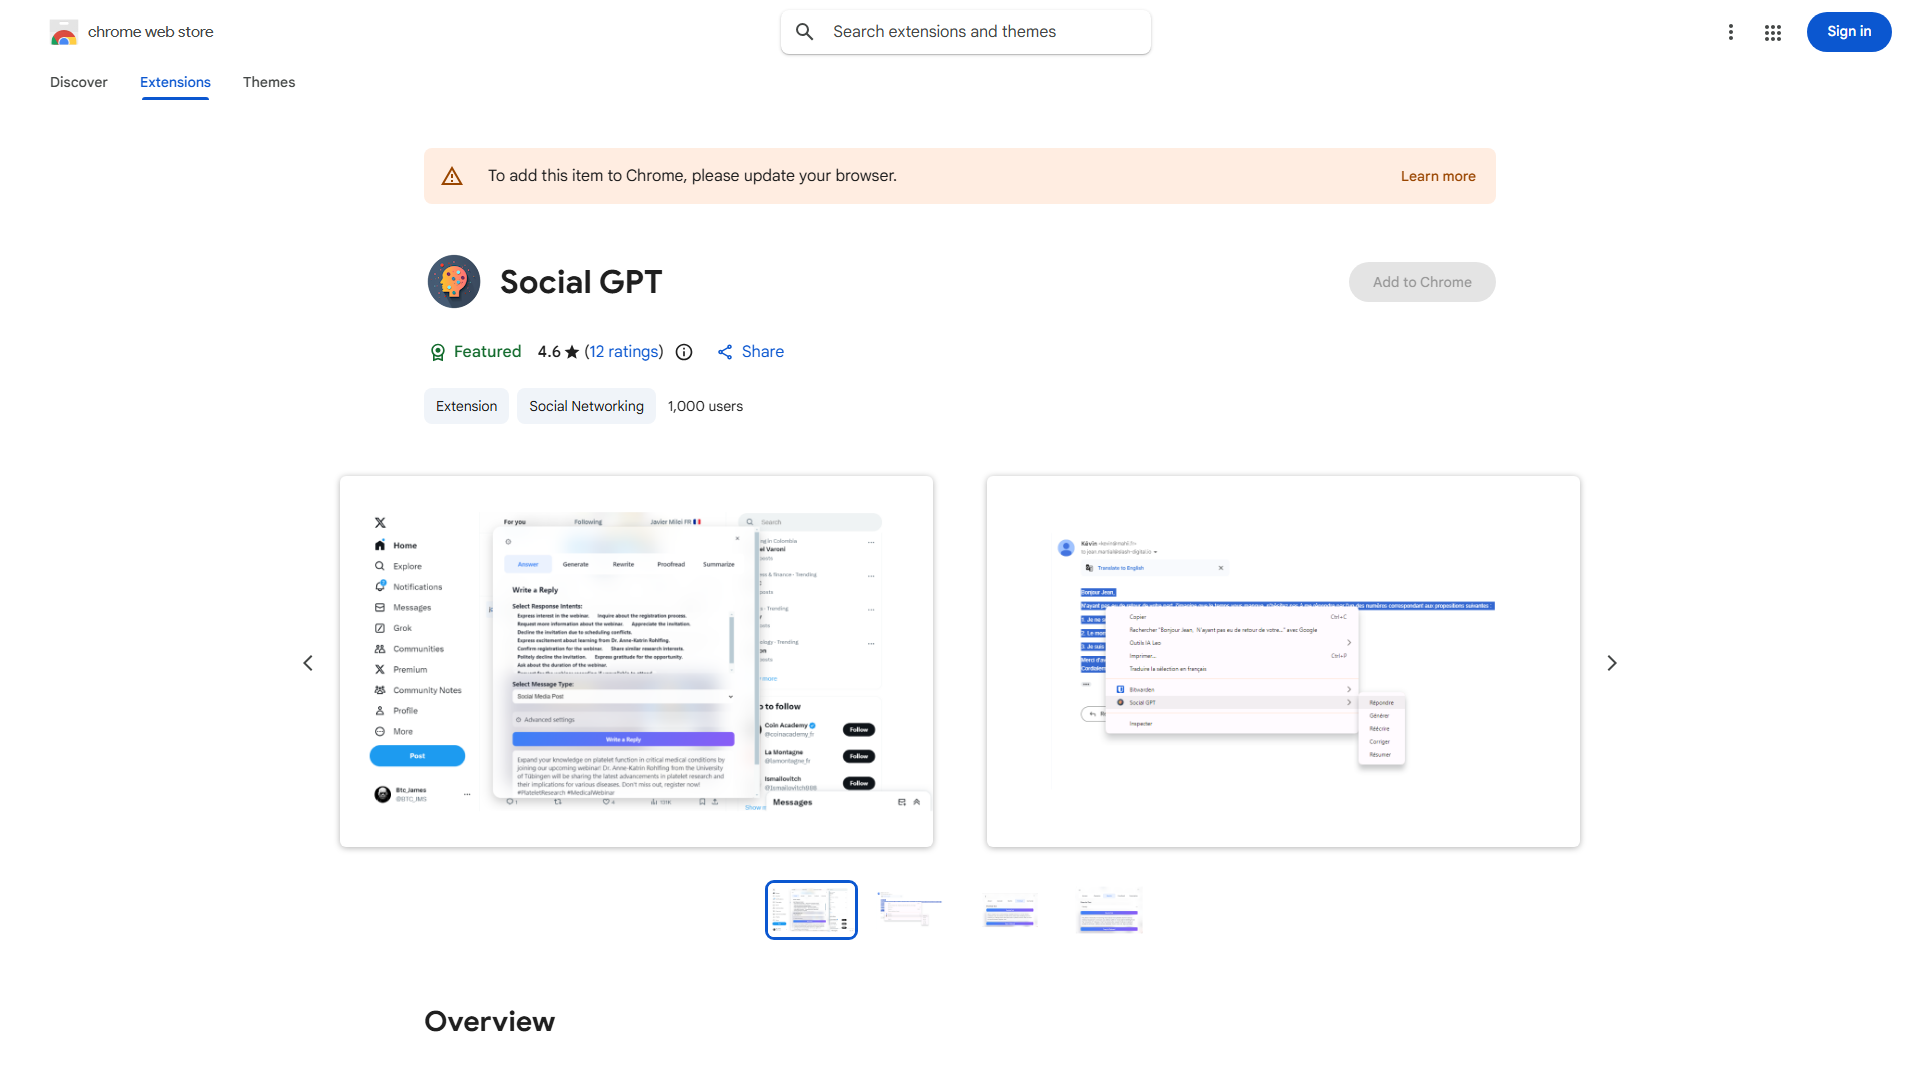
Task: Click the Social GPT extension icon
Action: (453, 281)
